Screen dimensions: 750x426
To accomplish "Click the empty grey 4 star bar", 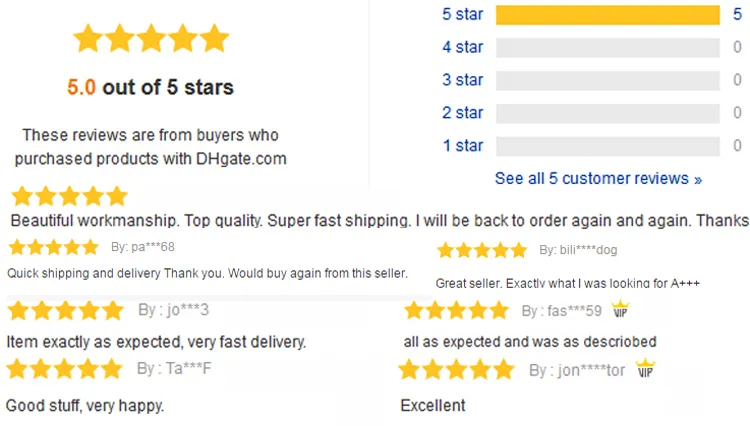I will [x=607, y=48].
